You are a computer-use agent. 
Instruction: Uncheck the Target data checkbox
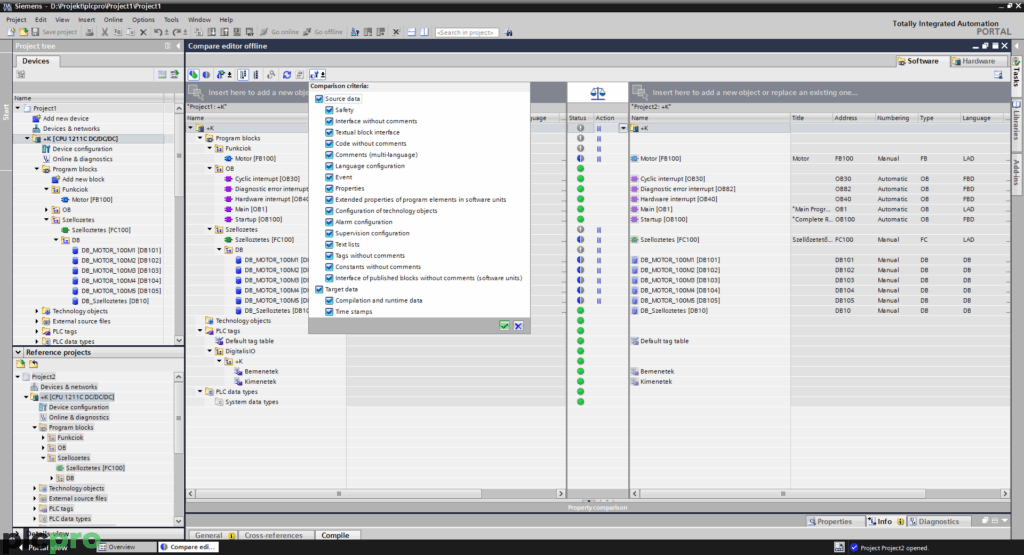click(319, 289)
